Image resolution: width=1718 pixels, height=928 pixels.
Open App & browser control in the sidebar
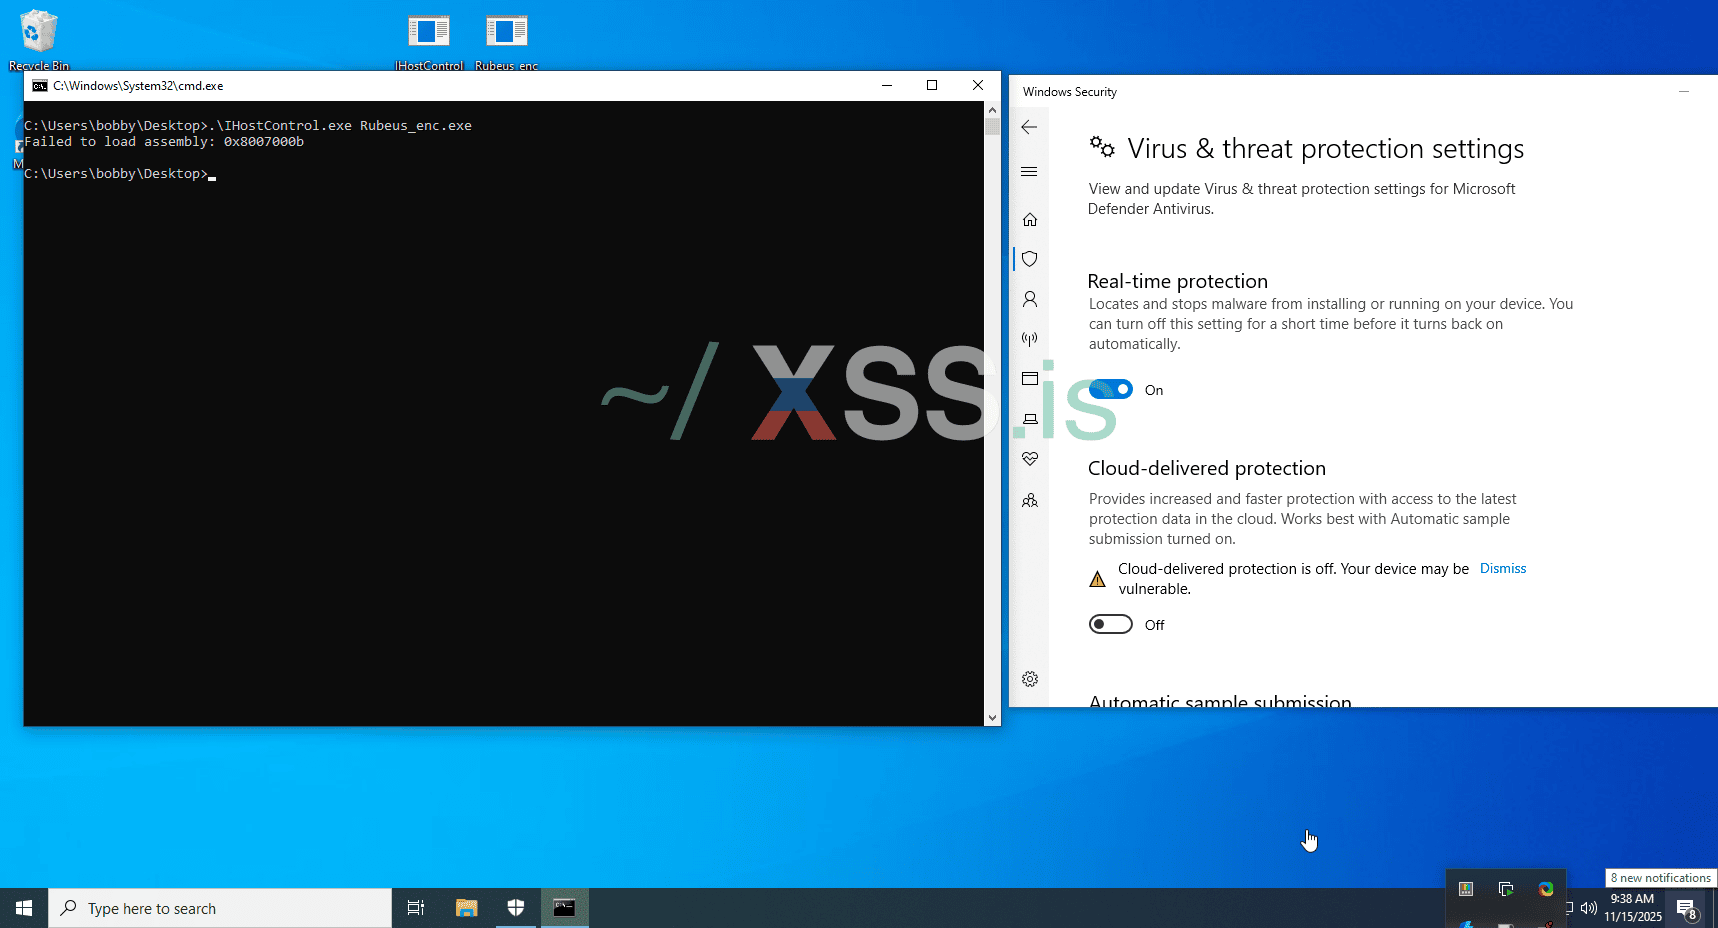(x=1030, y=379)
